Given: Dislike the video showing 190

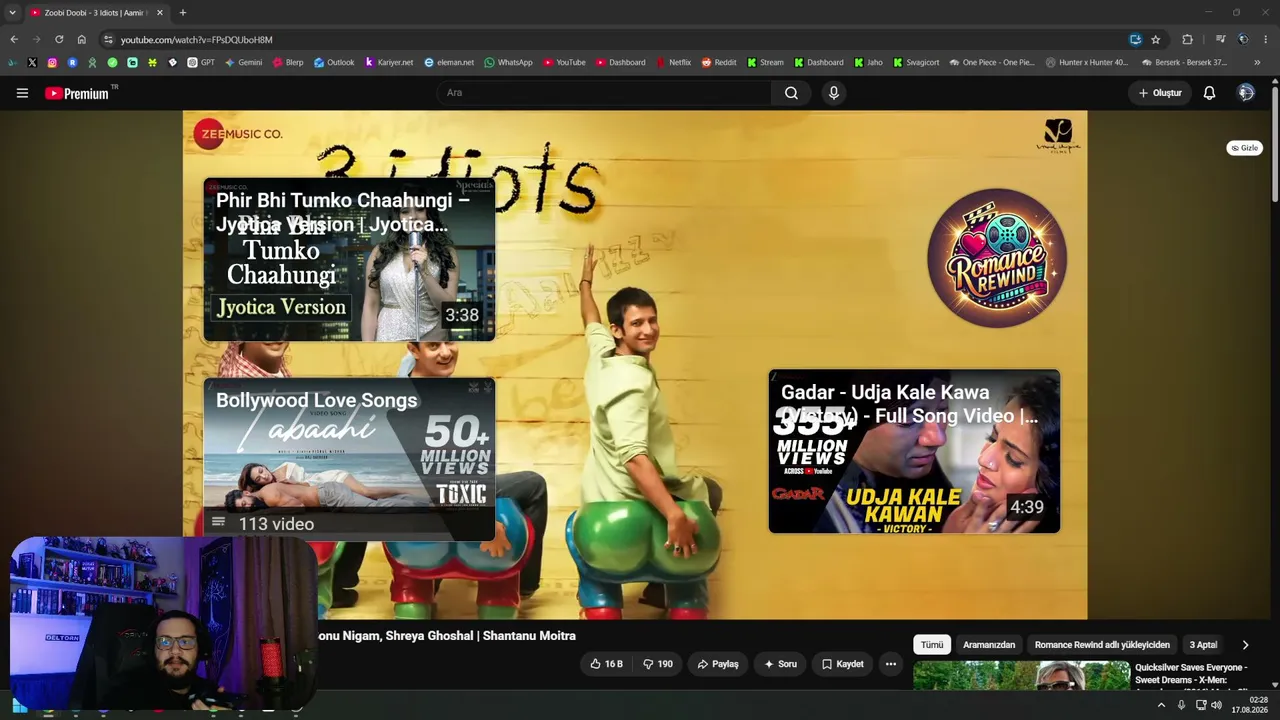Looking at the screenshot, I should coord(657,664).
